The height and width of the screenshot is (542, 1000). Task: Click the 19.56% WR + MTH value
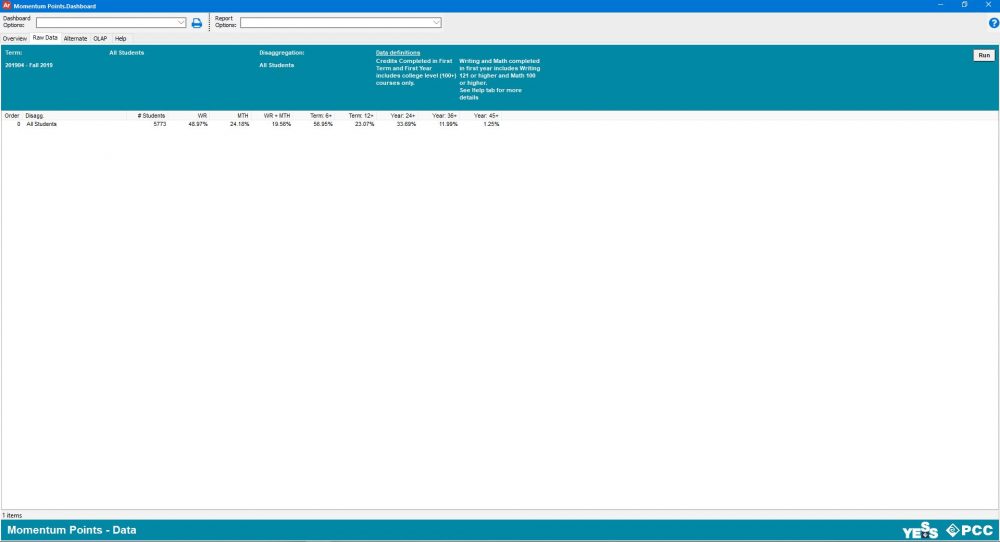281,124
